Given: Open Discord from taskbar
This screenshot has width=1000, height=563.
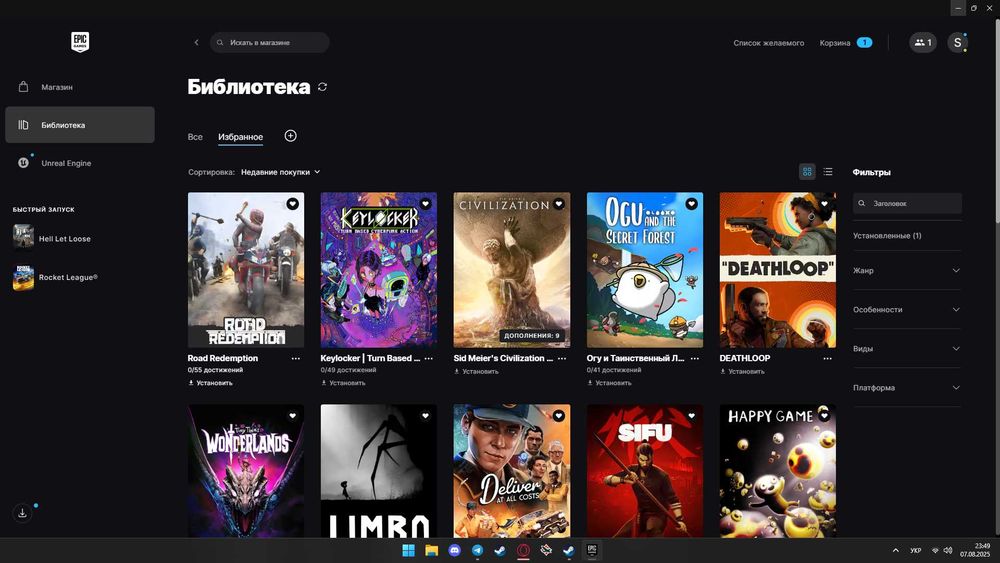Looking at the screenshot, I should coord(455,550).
